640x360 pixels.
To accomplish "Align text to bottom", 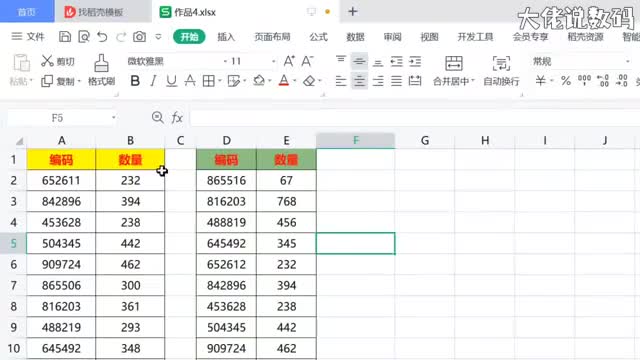I will pos(378,62).
